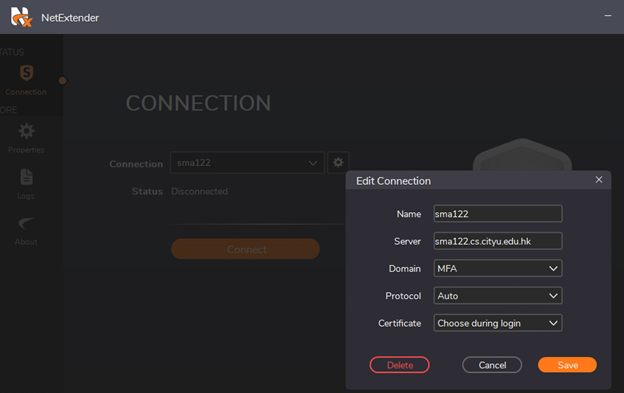Click the connection settings gear icon
The width and height of the screenshot is (624, 393).
338,162
